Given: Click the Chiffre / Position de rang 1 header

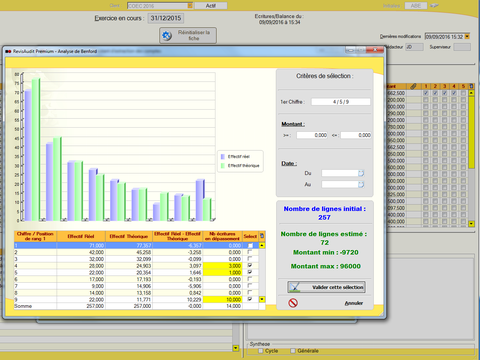Looking at the screenshot, I should [35, 236].
